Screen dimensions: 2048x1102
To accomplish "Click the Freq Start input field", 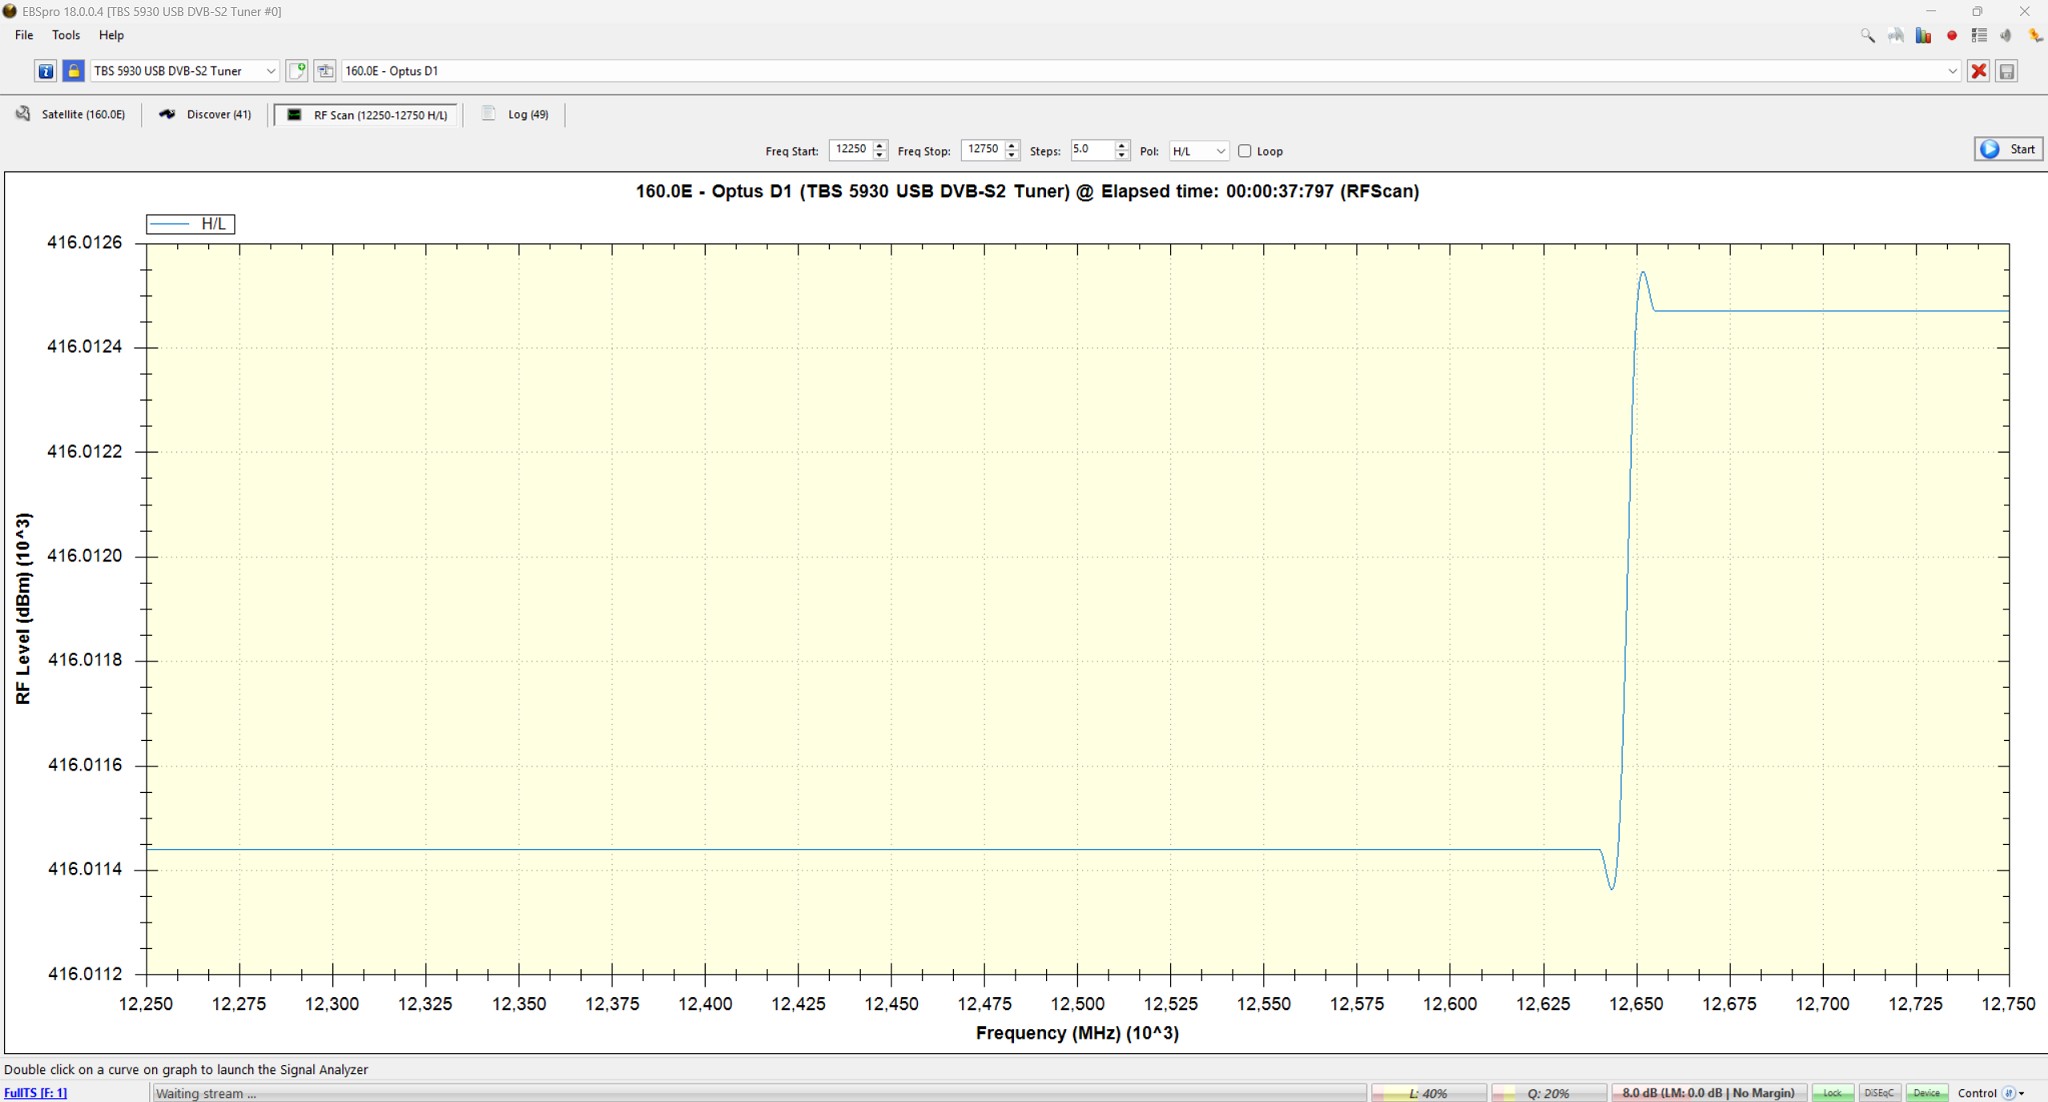I will tap(850, 150).
